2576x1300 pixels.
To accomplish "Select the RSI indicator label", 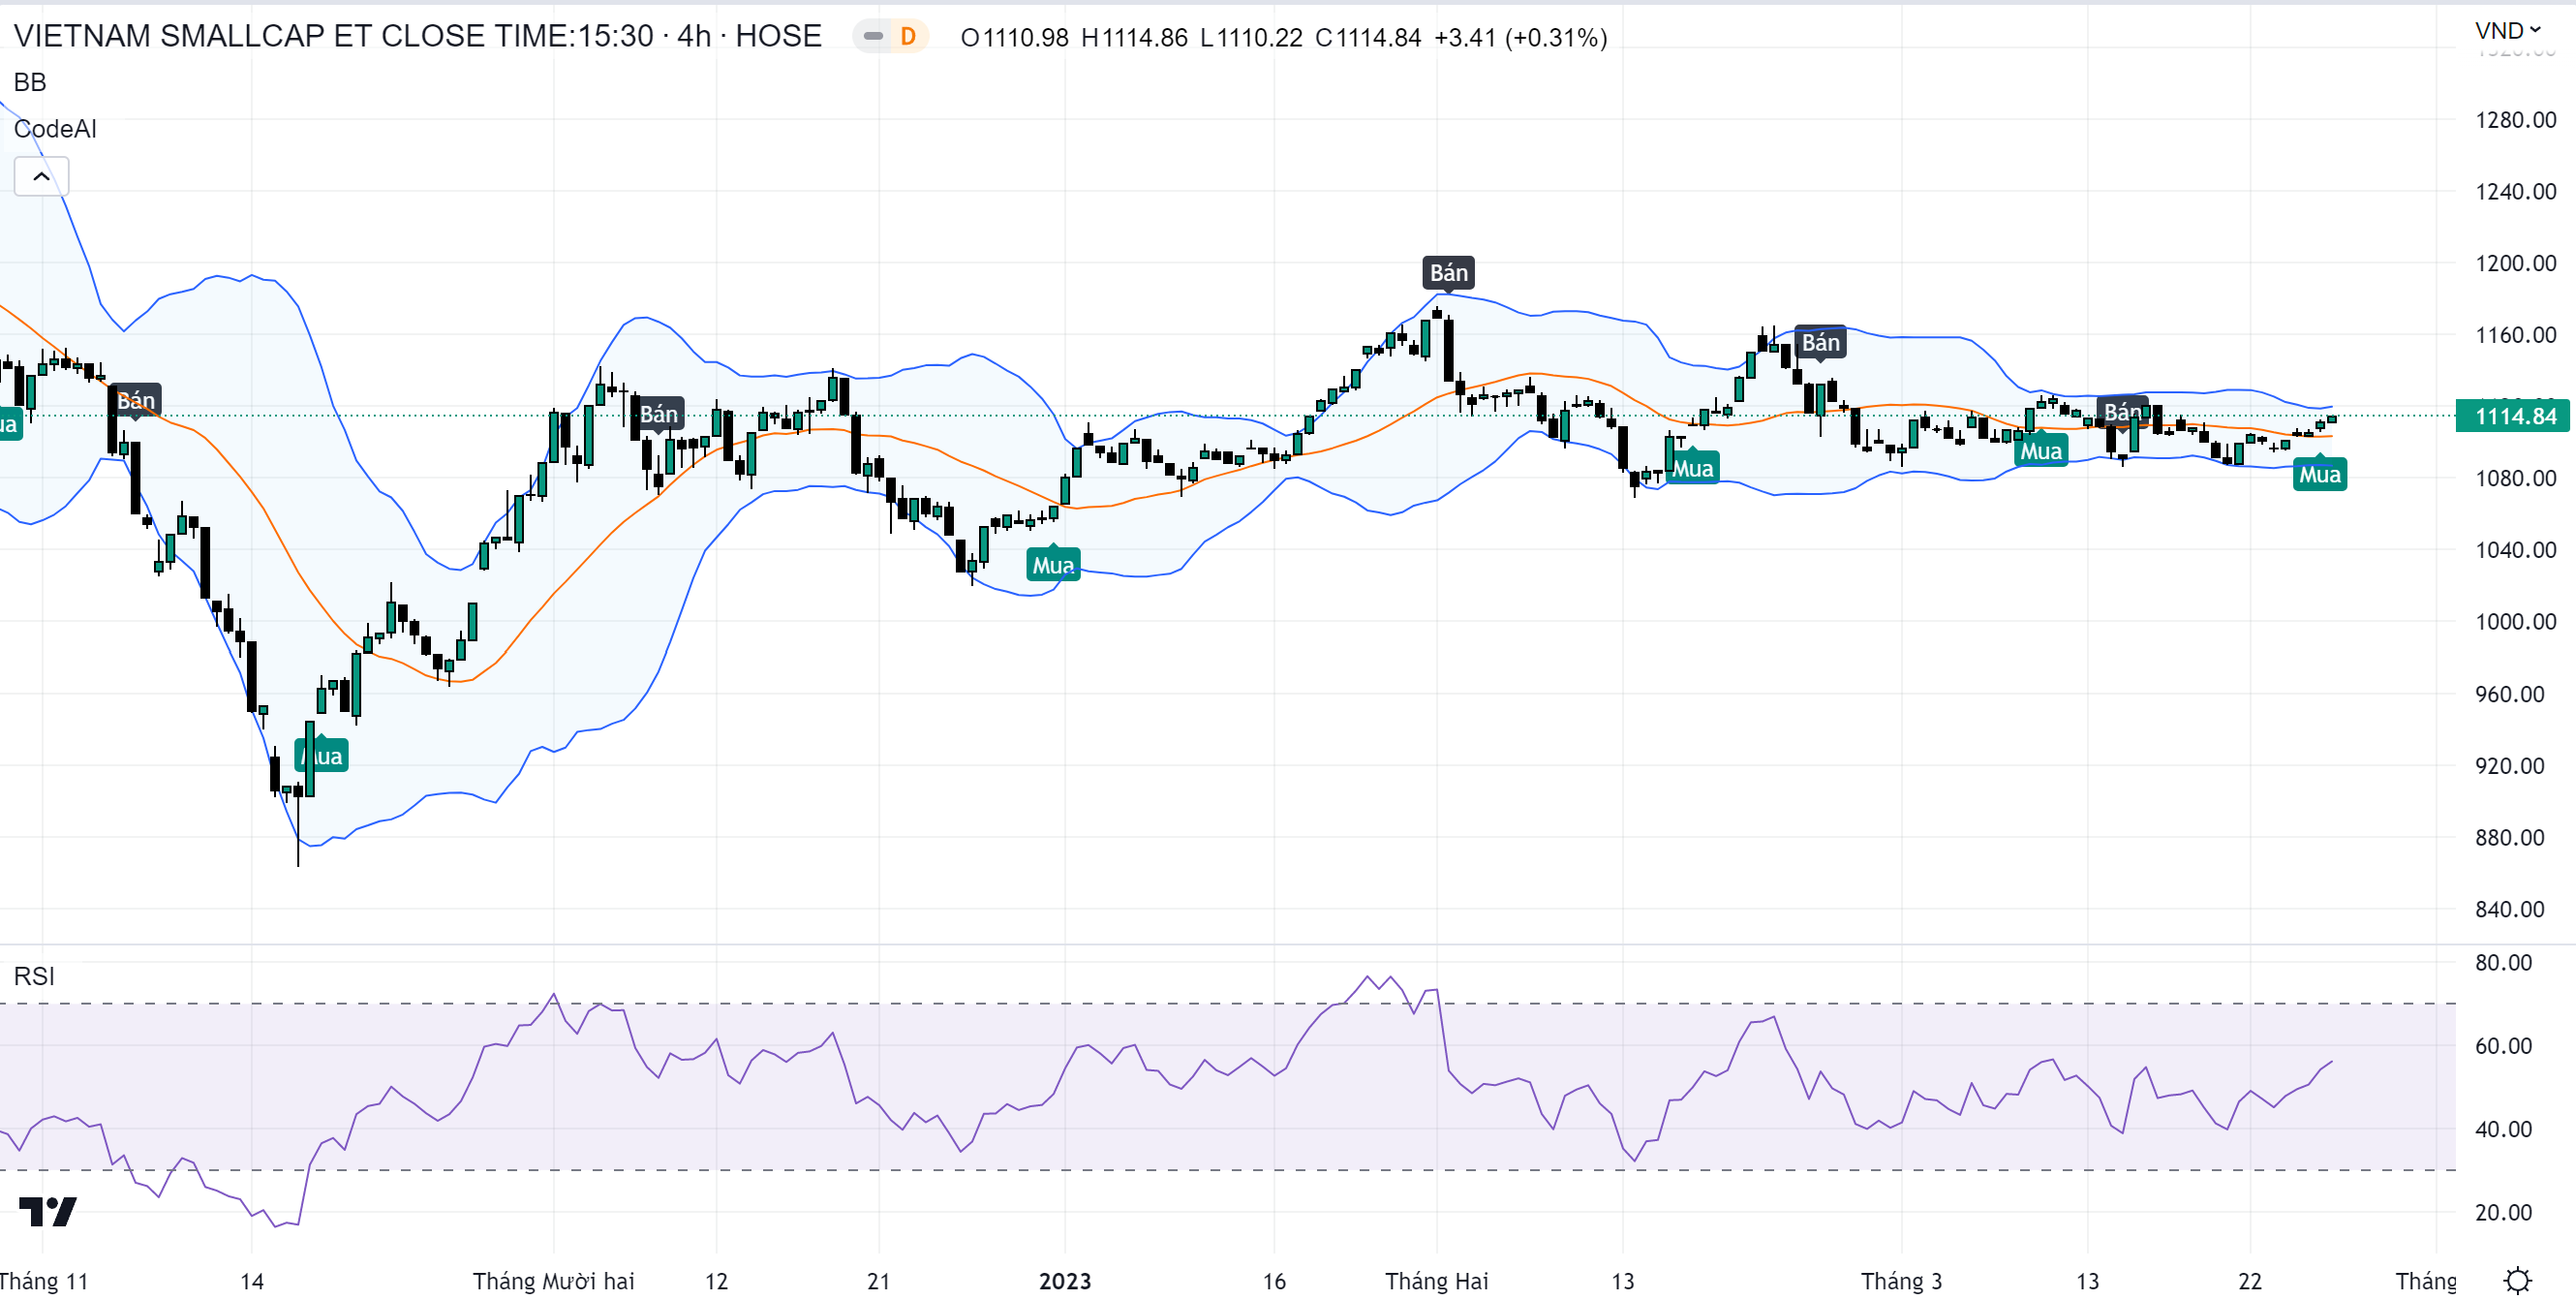I will coord(34,976).
